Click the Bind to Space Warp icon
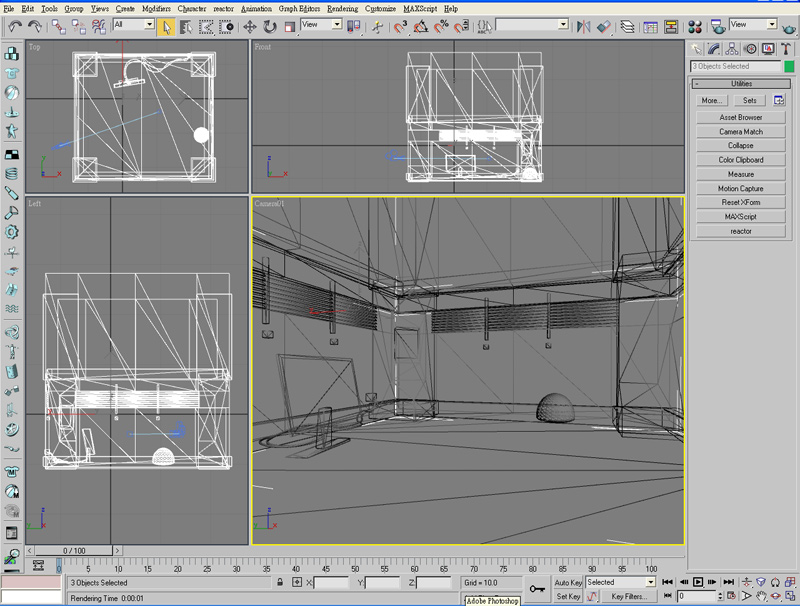Screen dimensions: 800x606 [x=98, y=26]
